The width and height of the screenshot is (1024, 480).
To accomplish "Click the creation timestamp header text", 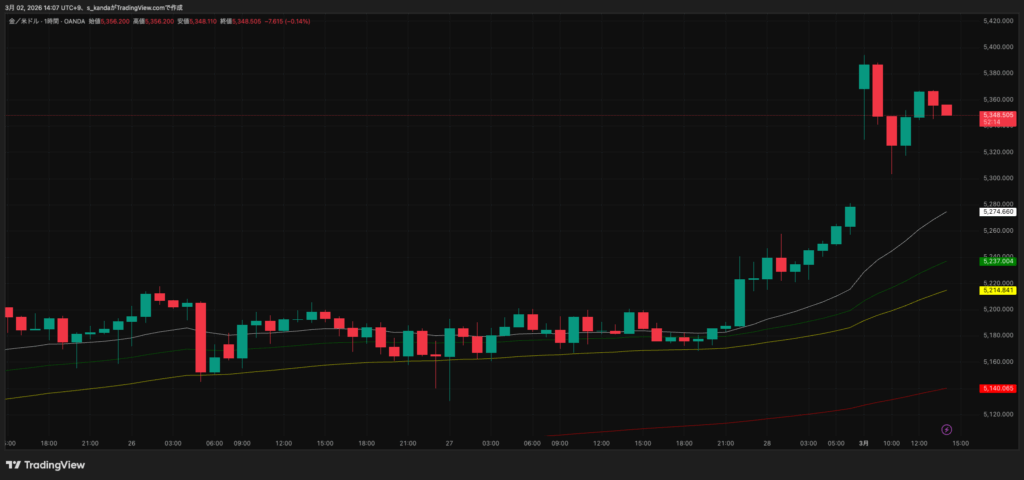I will [x=92, y=8].
